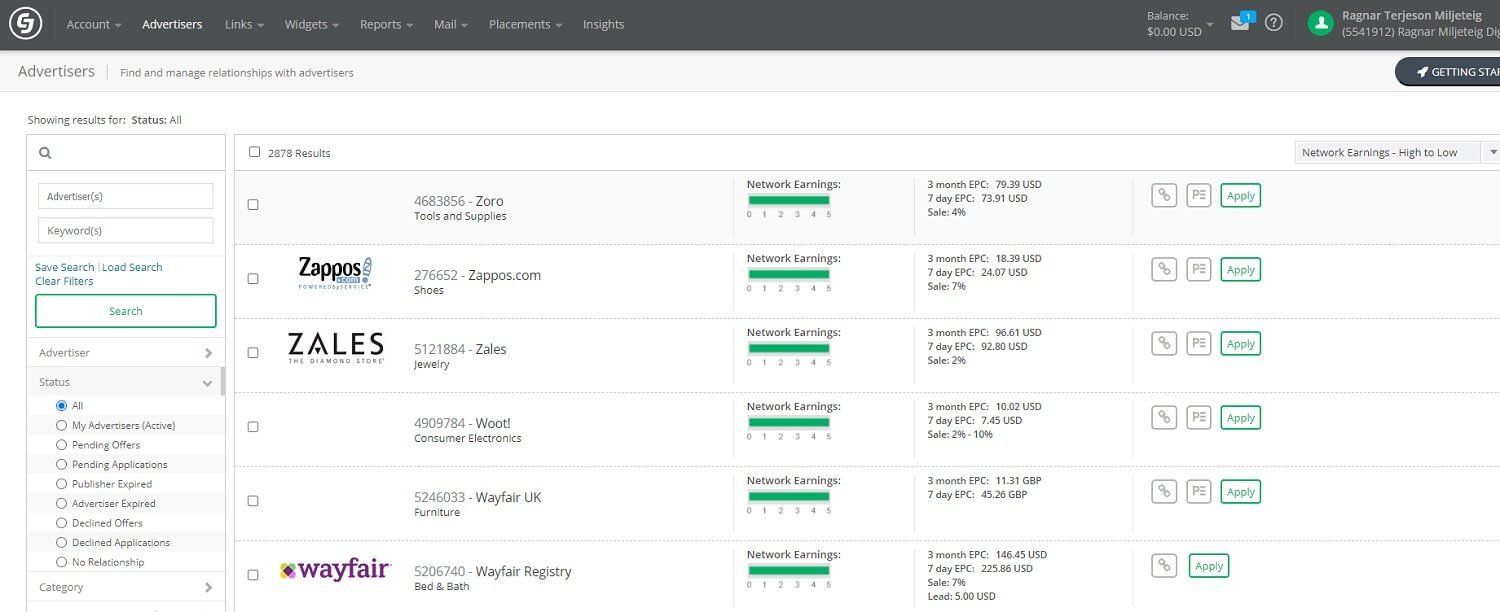Open the Widgets menu dropdown
This screenshot has height=612, width=1500.
click(x=311, y=24)
